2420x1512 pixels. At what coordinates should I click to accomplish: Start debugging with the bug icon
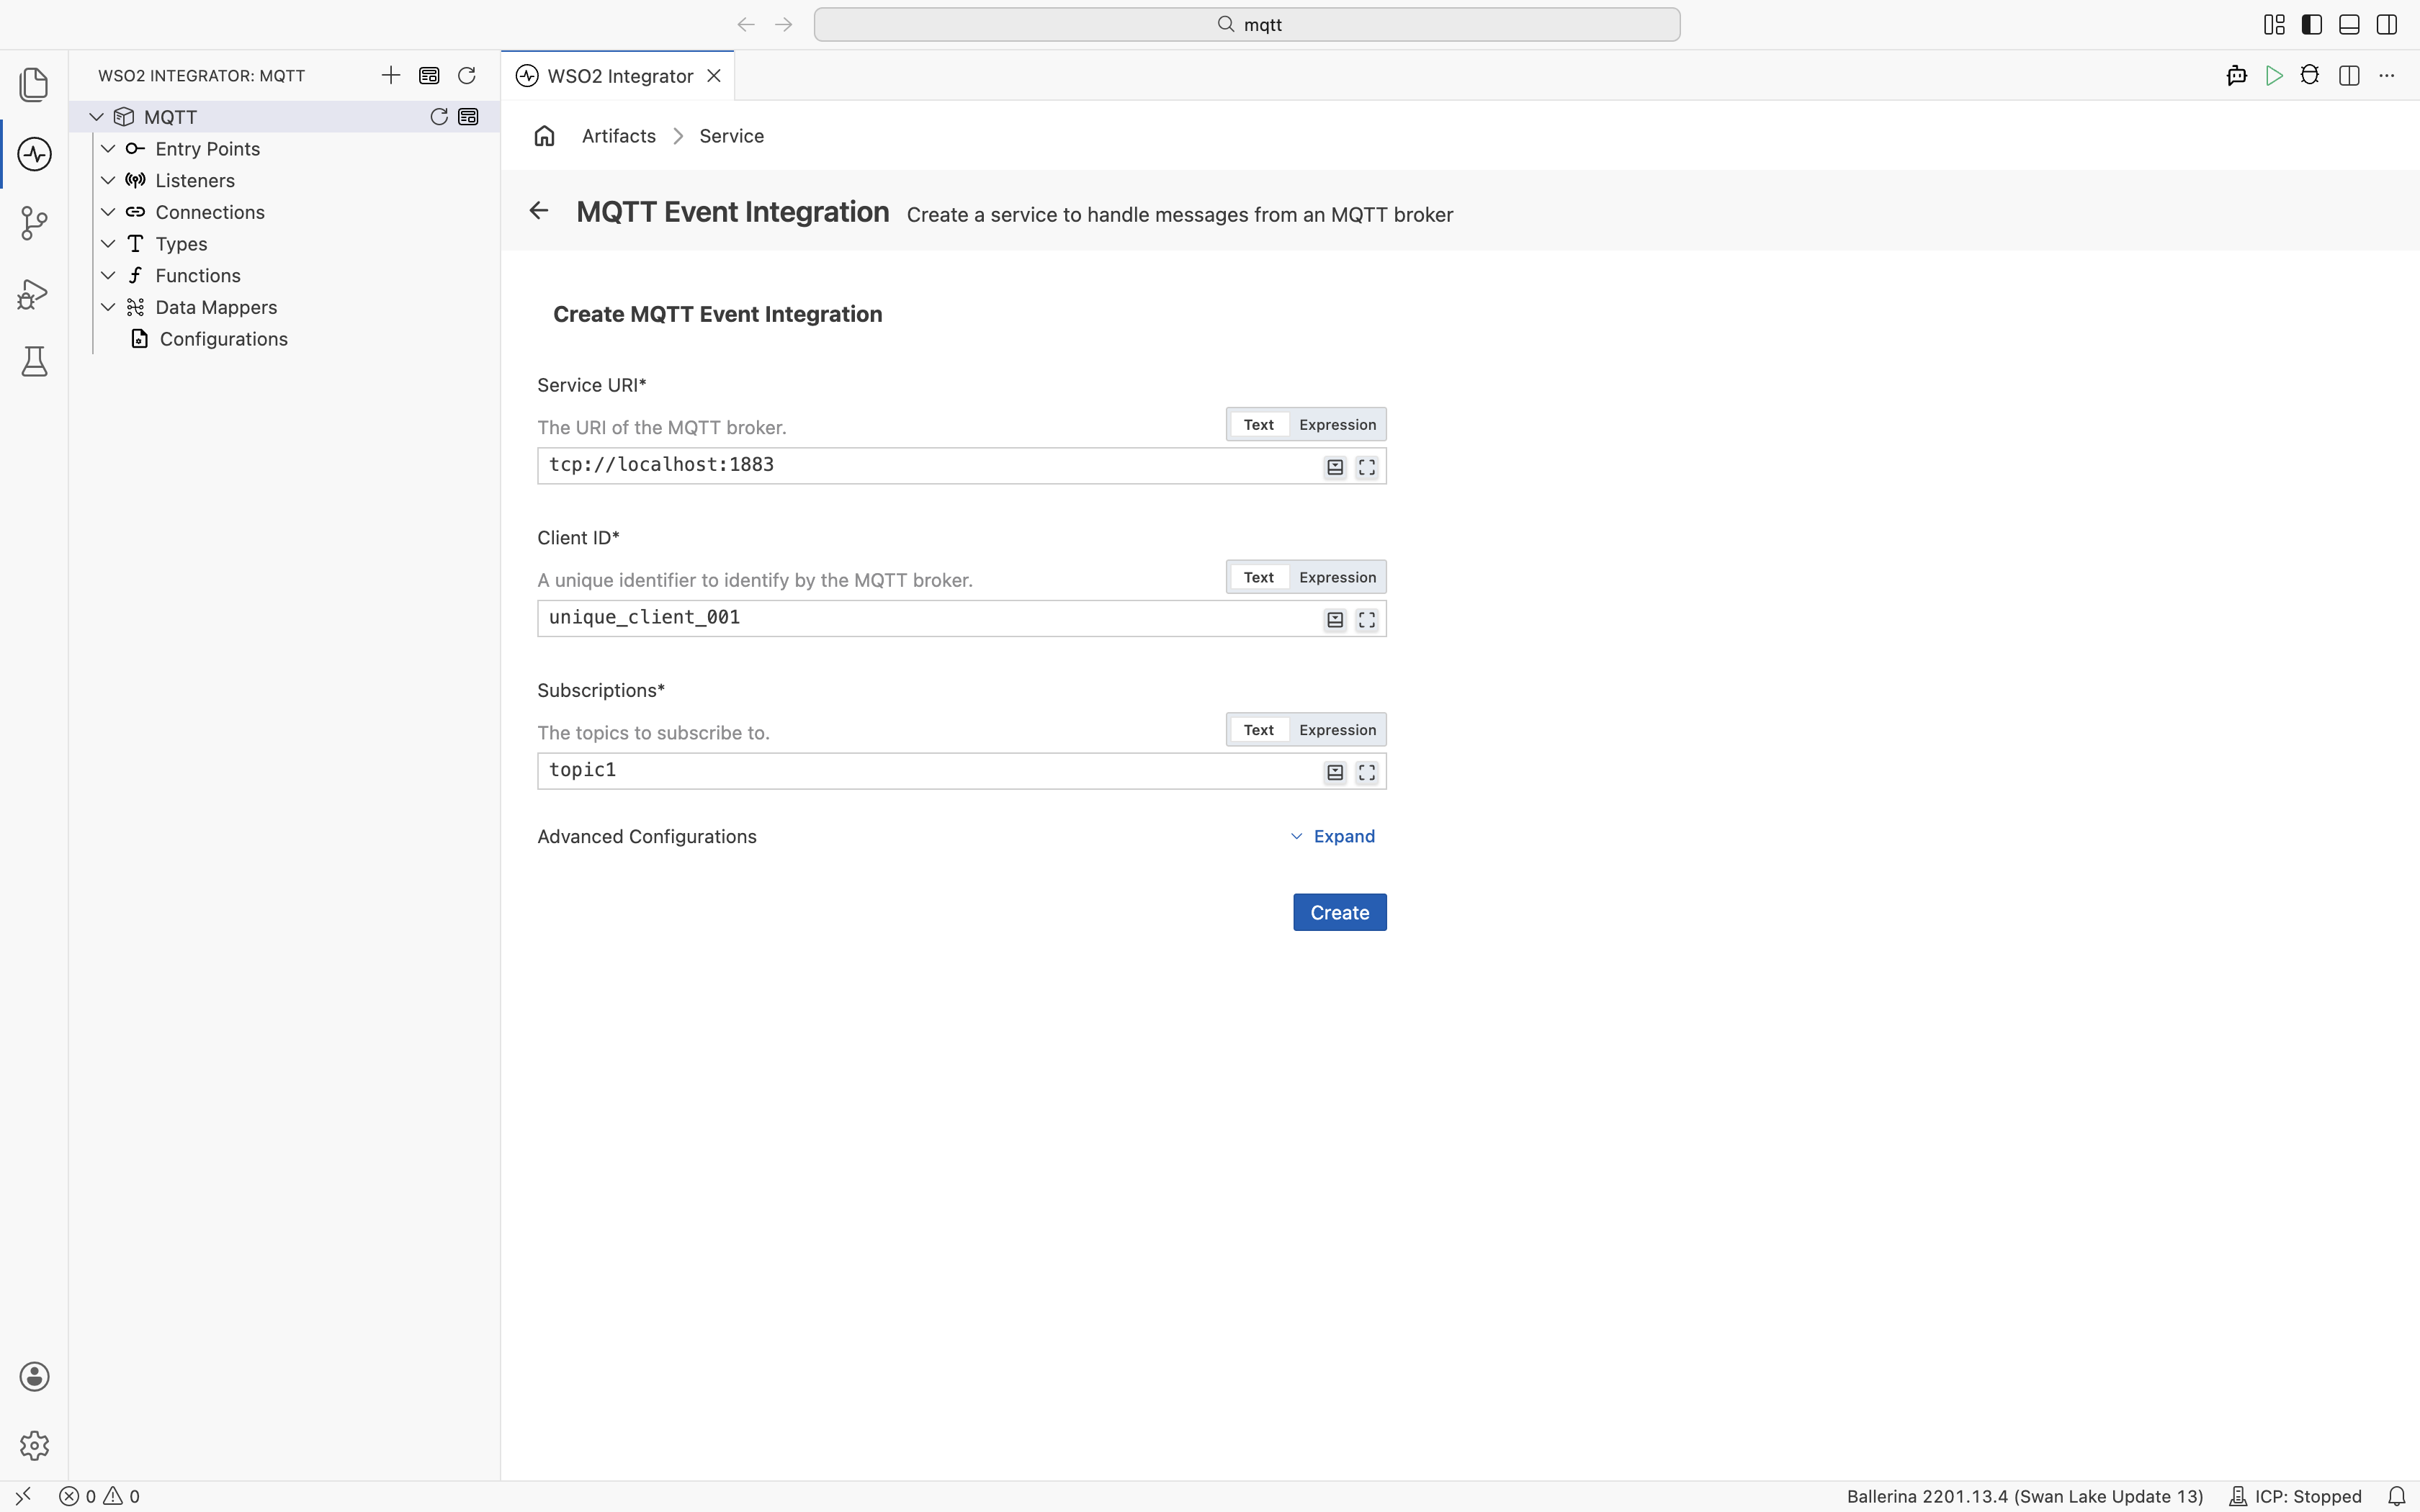click(x=2310, y=76)
